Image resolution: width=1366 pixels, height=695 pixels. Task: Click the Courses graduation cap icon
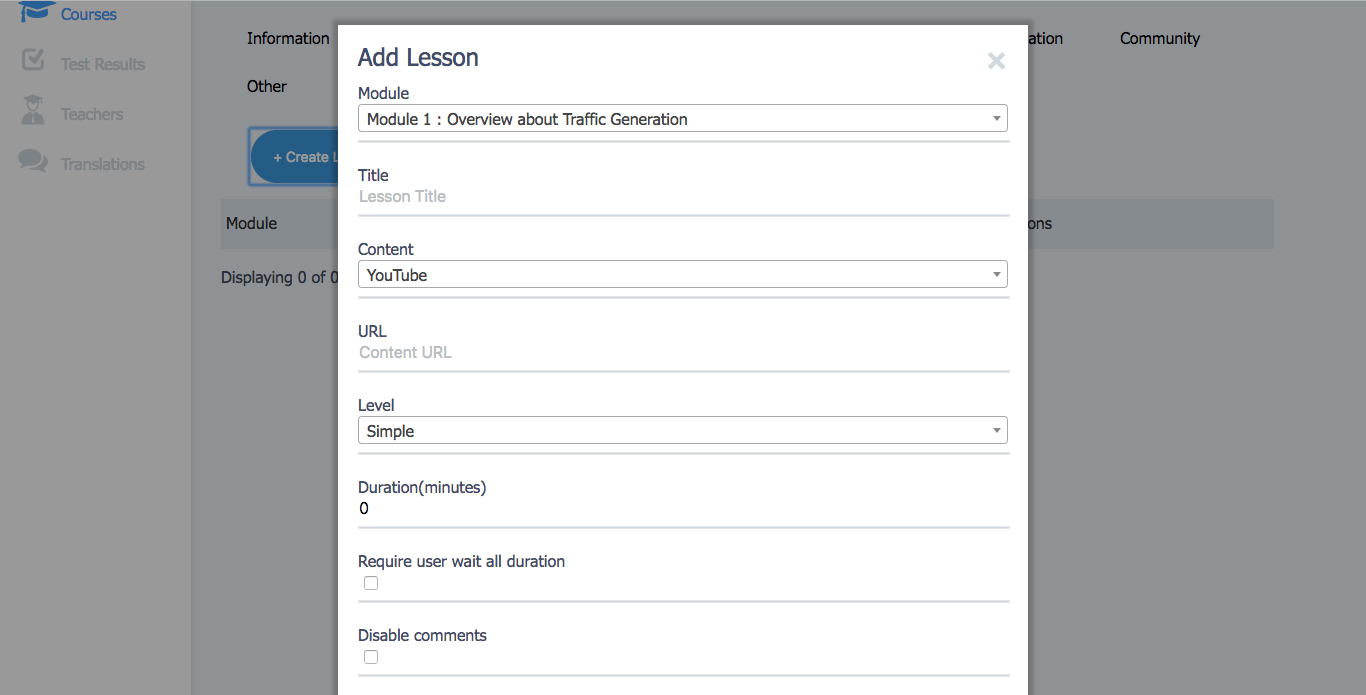click(35, 11)
